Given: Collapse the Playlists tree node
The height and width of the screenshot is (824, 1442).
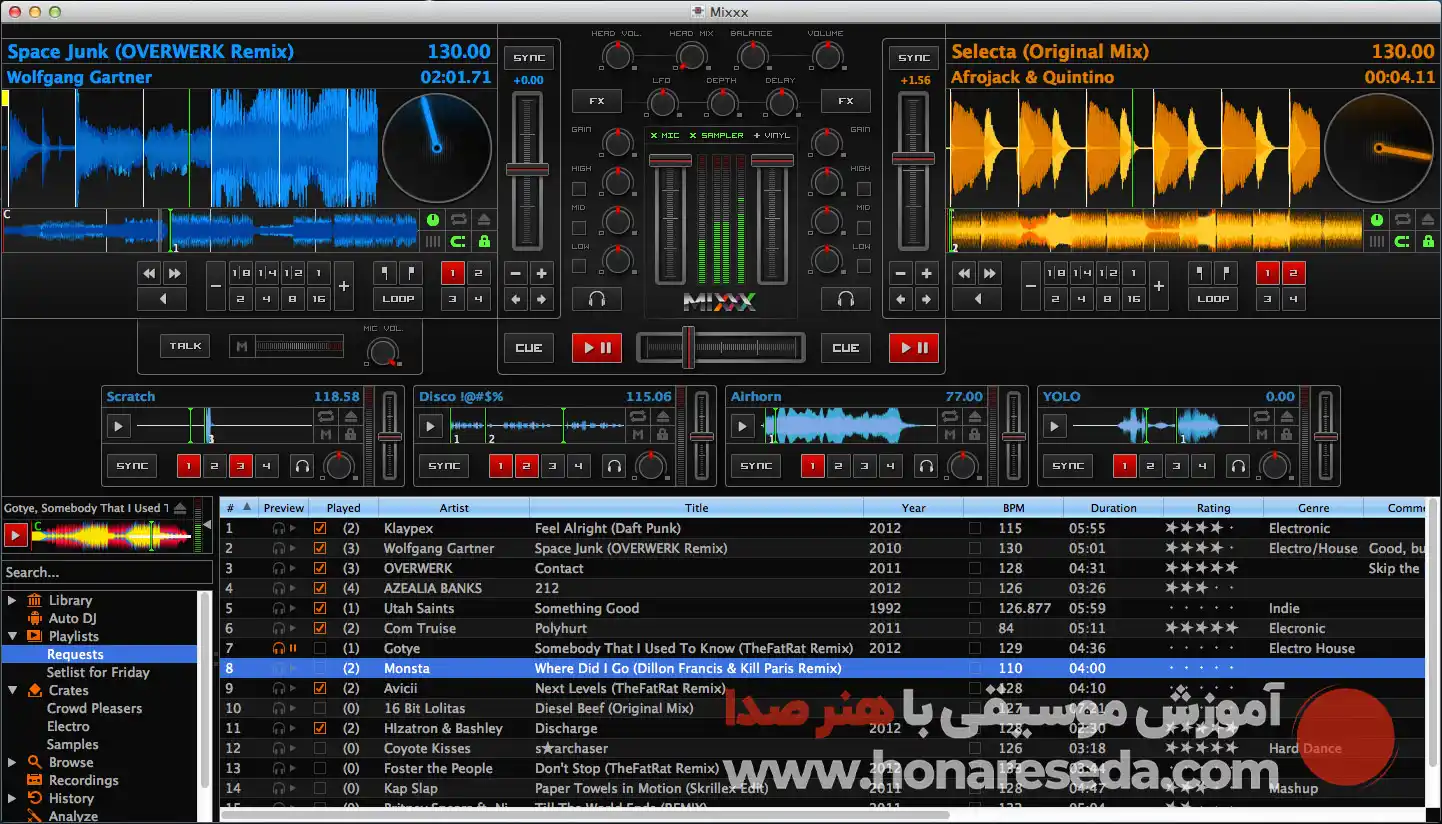Looking at the screenshot, I should coord(12,636).
